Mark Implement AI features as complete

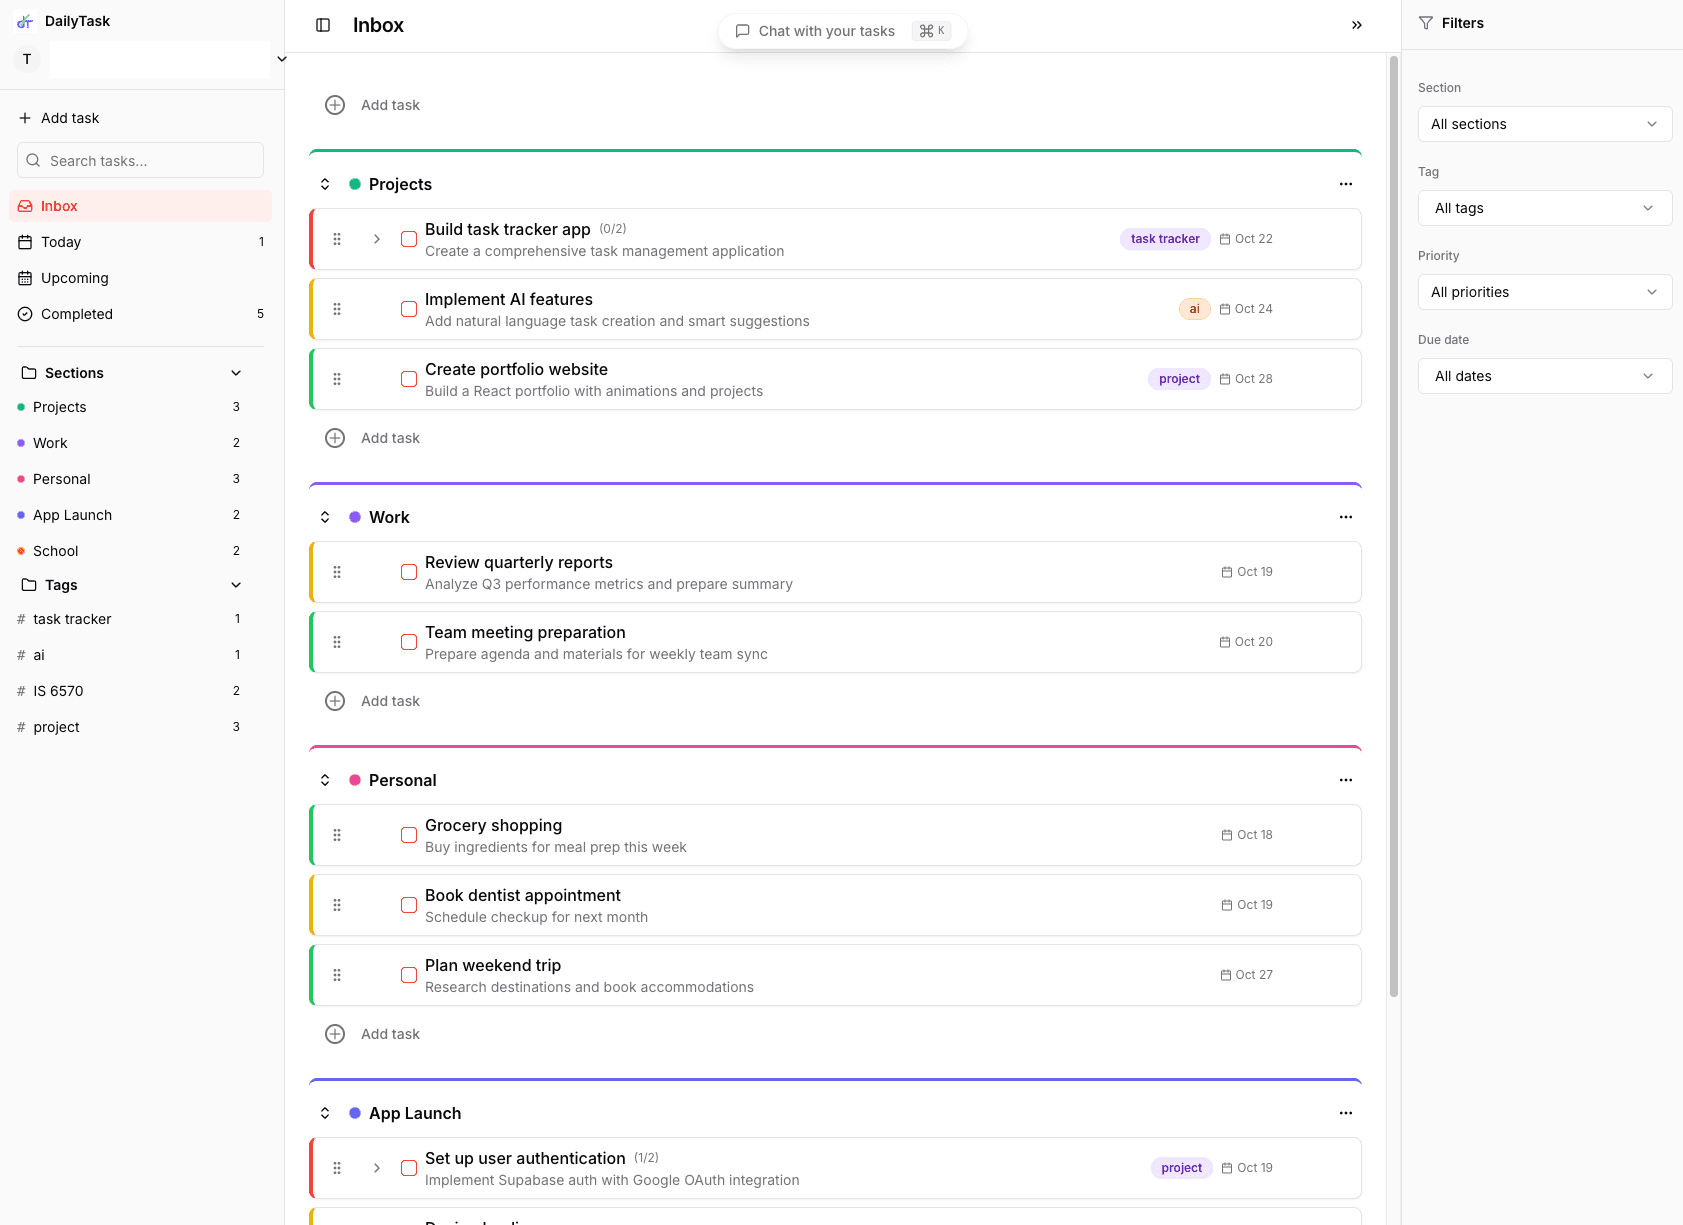tap(408, 308)
